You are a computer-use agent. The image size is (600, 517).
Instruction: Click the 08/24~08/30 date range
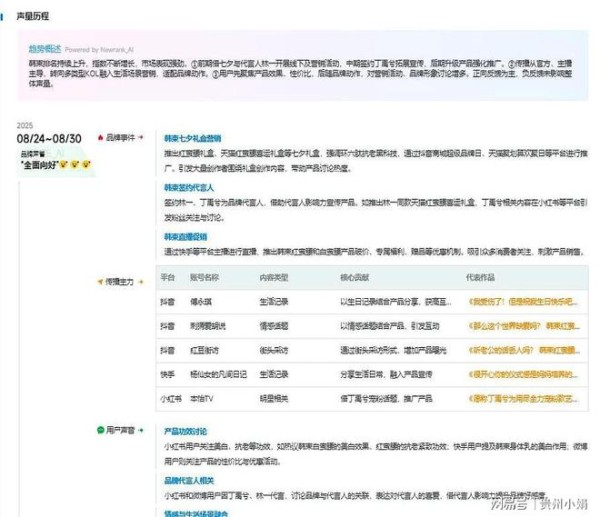click(x=49, y=139)
